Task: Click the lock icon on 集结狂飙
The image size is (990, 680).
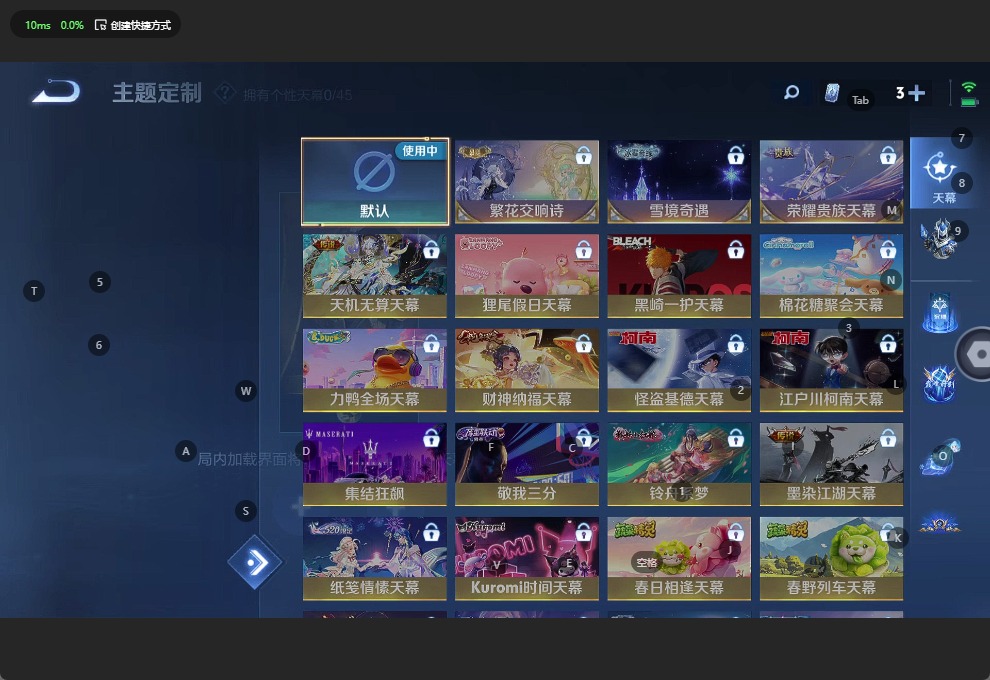Action: tap(431, 438)
